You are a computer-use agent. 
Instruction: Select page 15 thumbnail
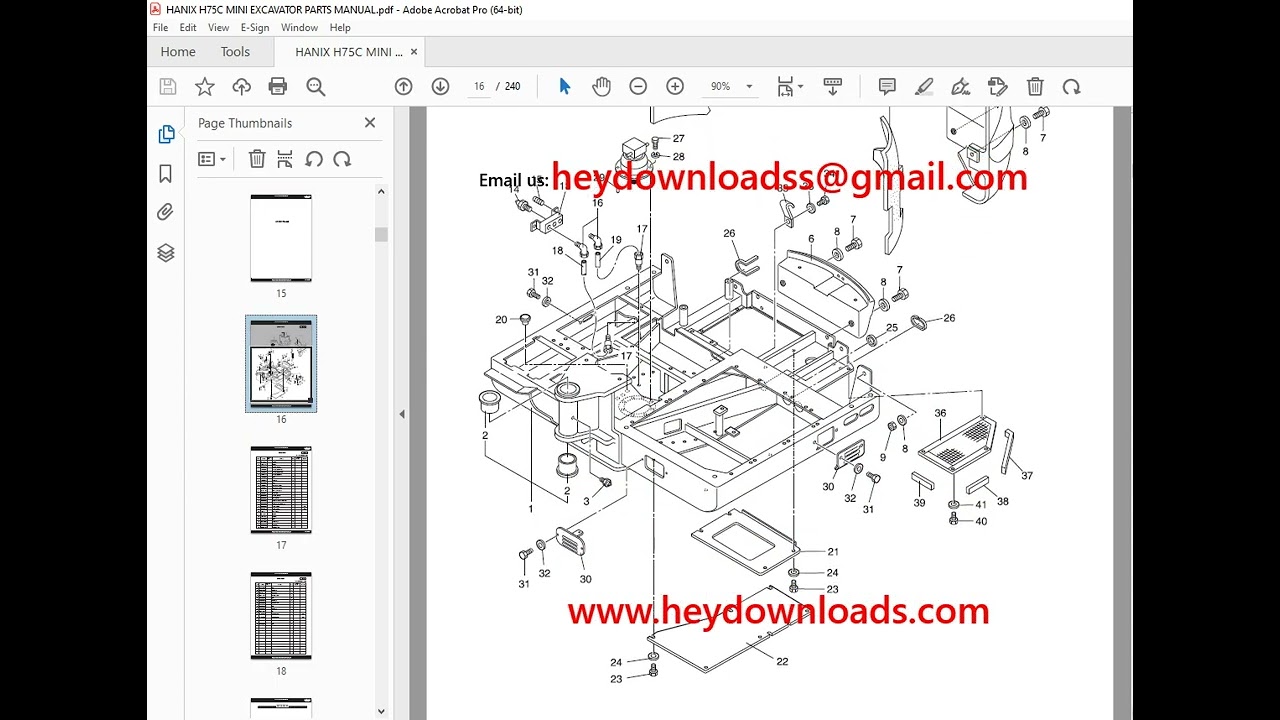pyautogui.click(x=281, y=238)
